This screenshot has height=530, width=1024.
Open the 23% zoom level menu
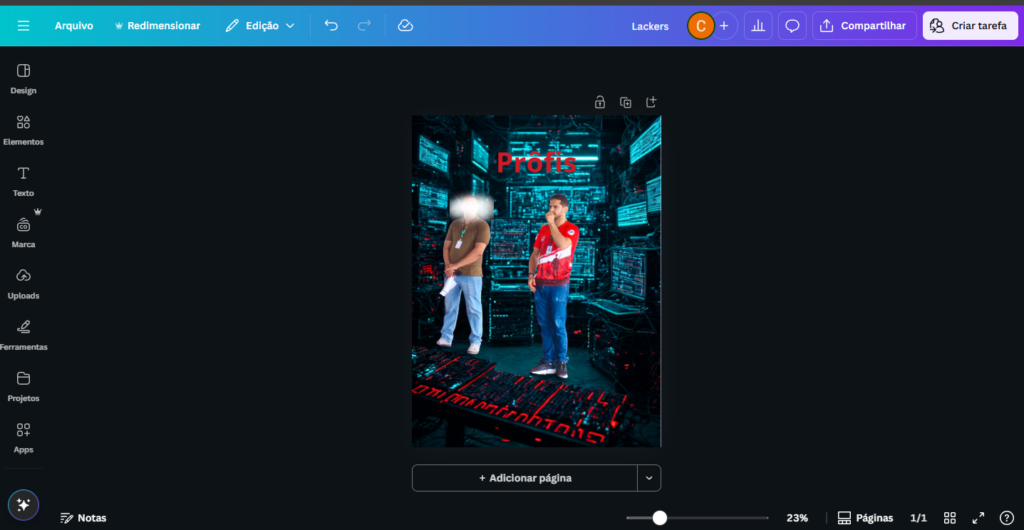797,518
